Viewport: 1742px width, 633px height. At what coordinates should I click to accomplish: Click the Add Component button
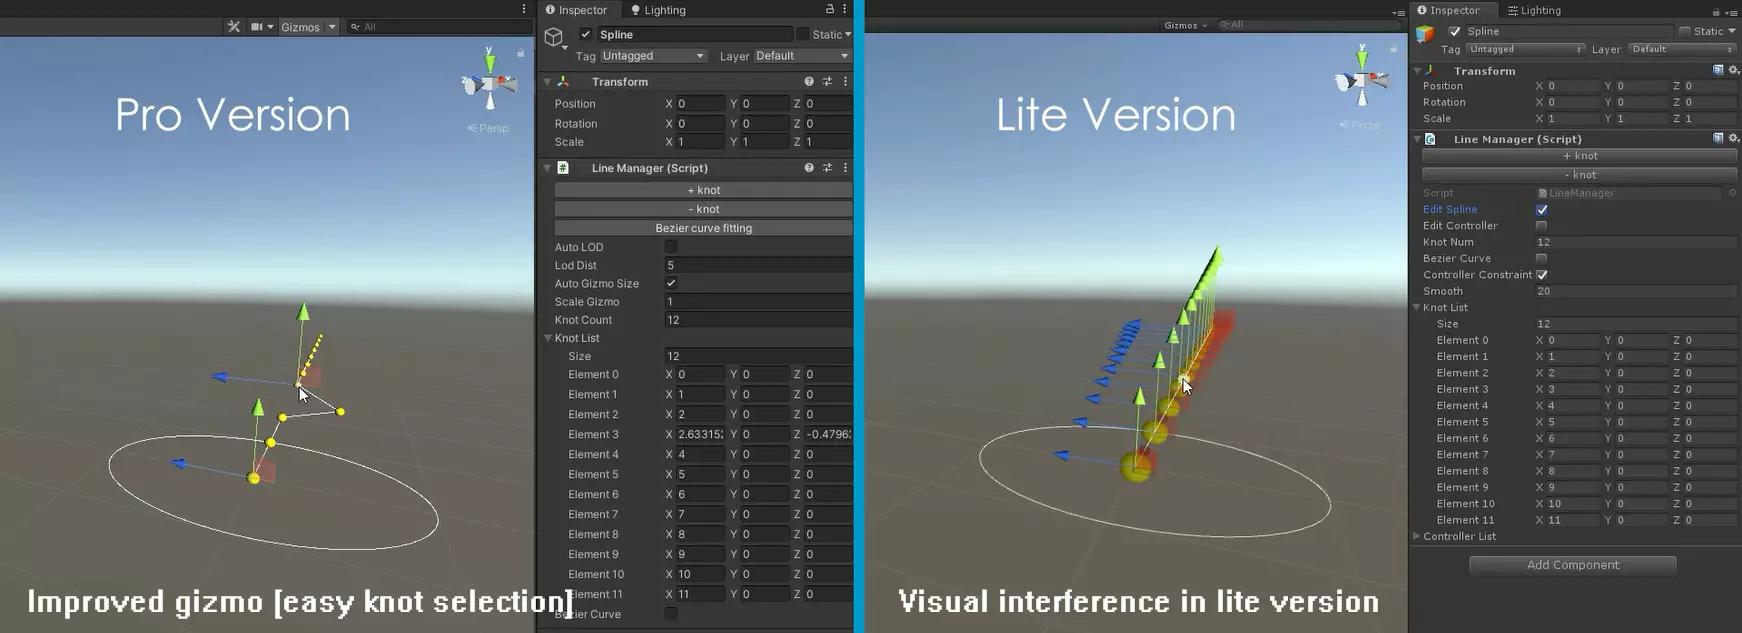click(1573, 565)
